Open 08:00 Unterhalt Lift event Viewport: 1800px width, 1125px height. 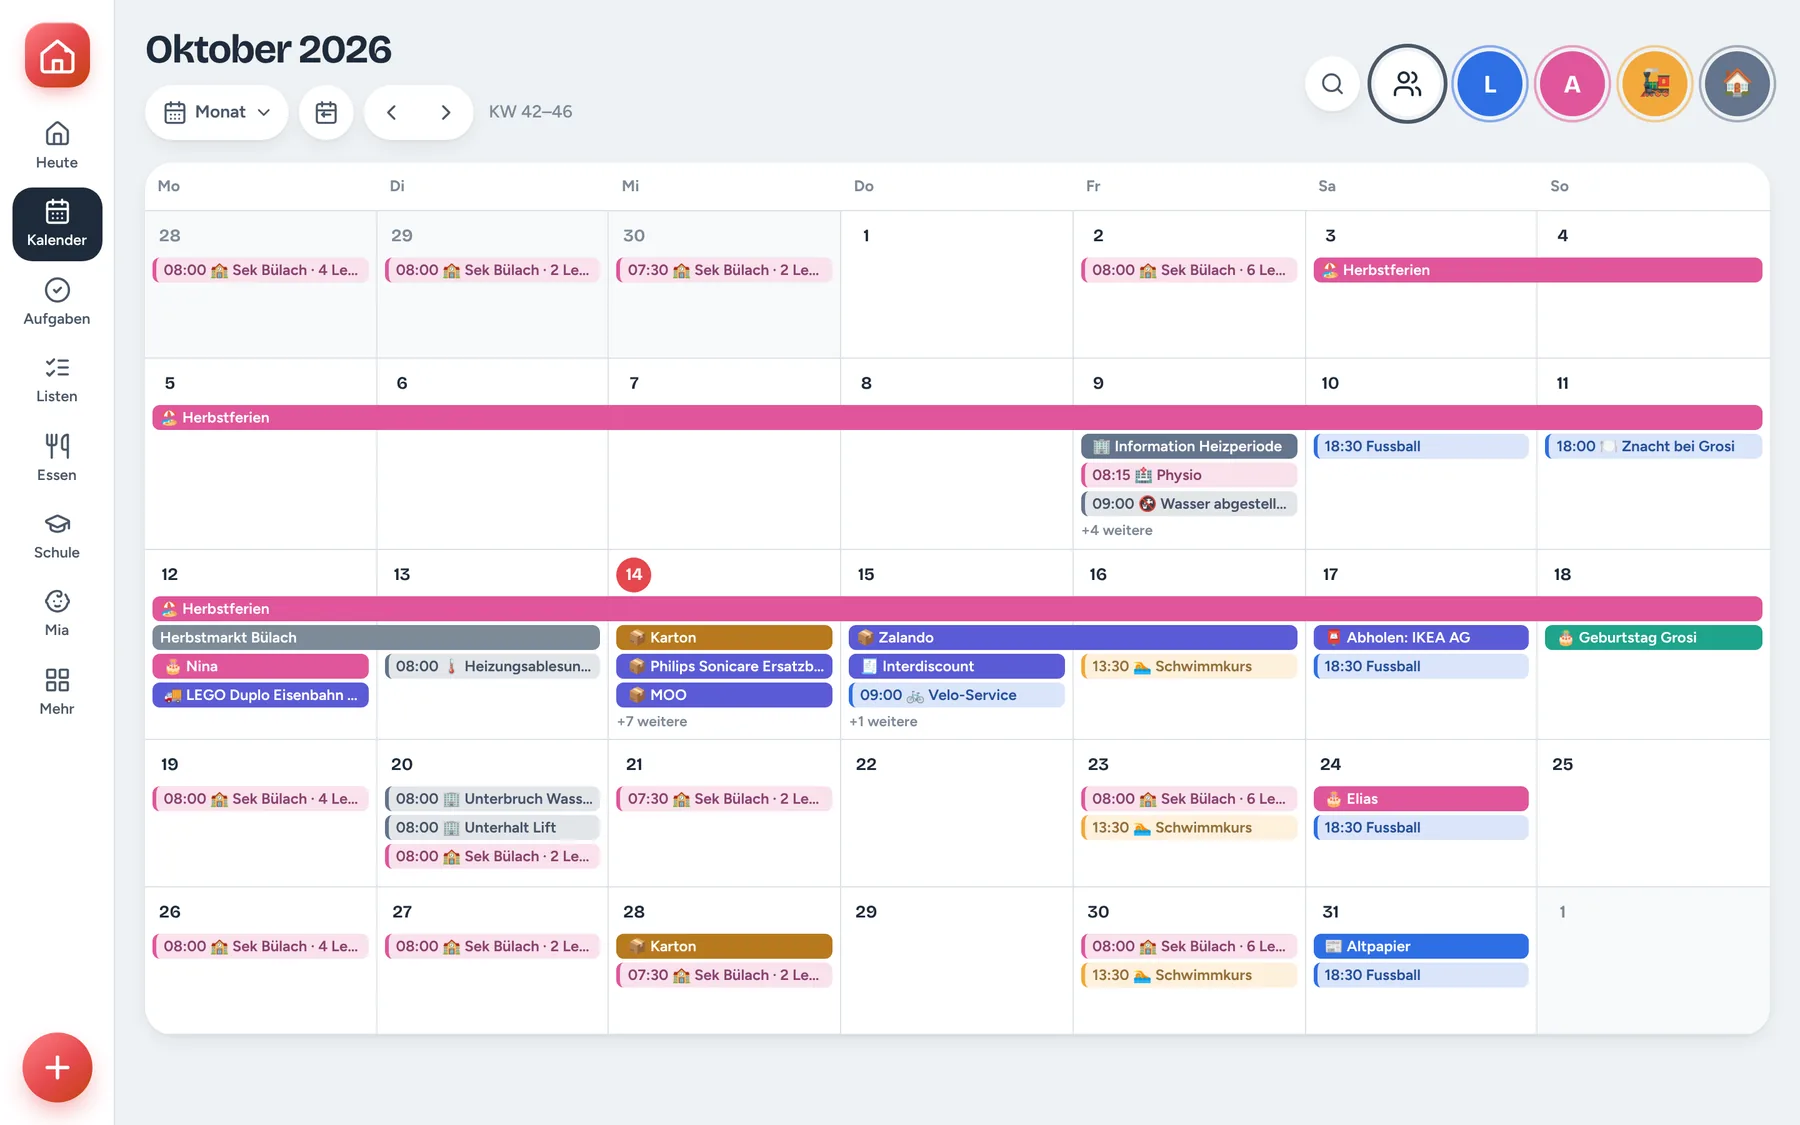492,828
